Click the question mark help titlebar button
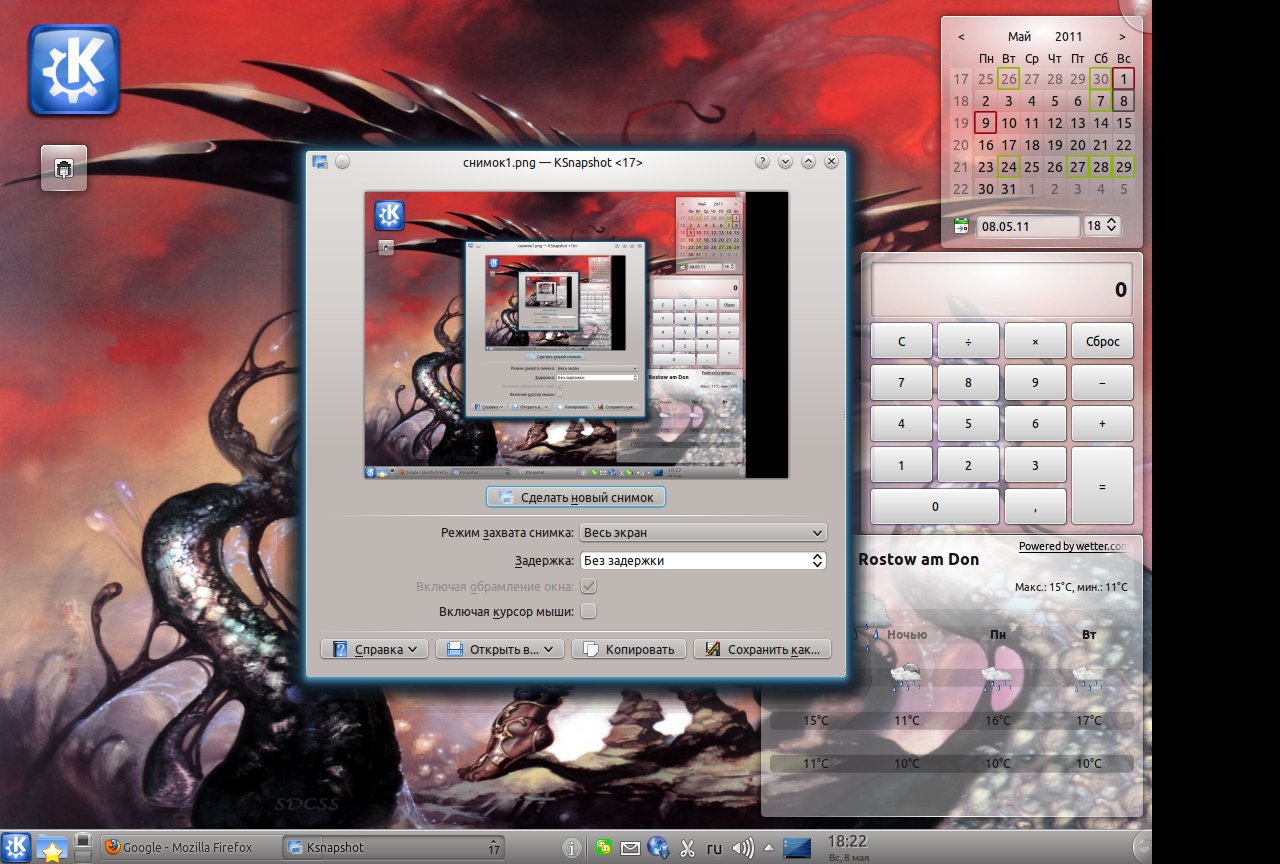This screenshot has width=1280, height=864. pyautogui.click(x=762, y=162)
